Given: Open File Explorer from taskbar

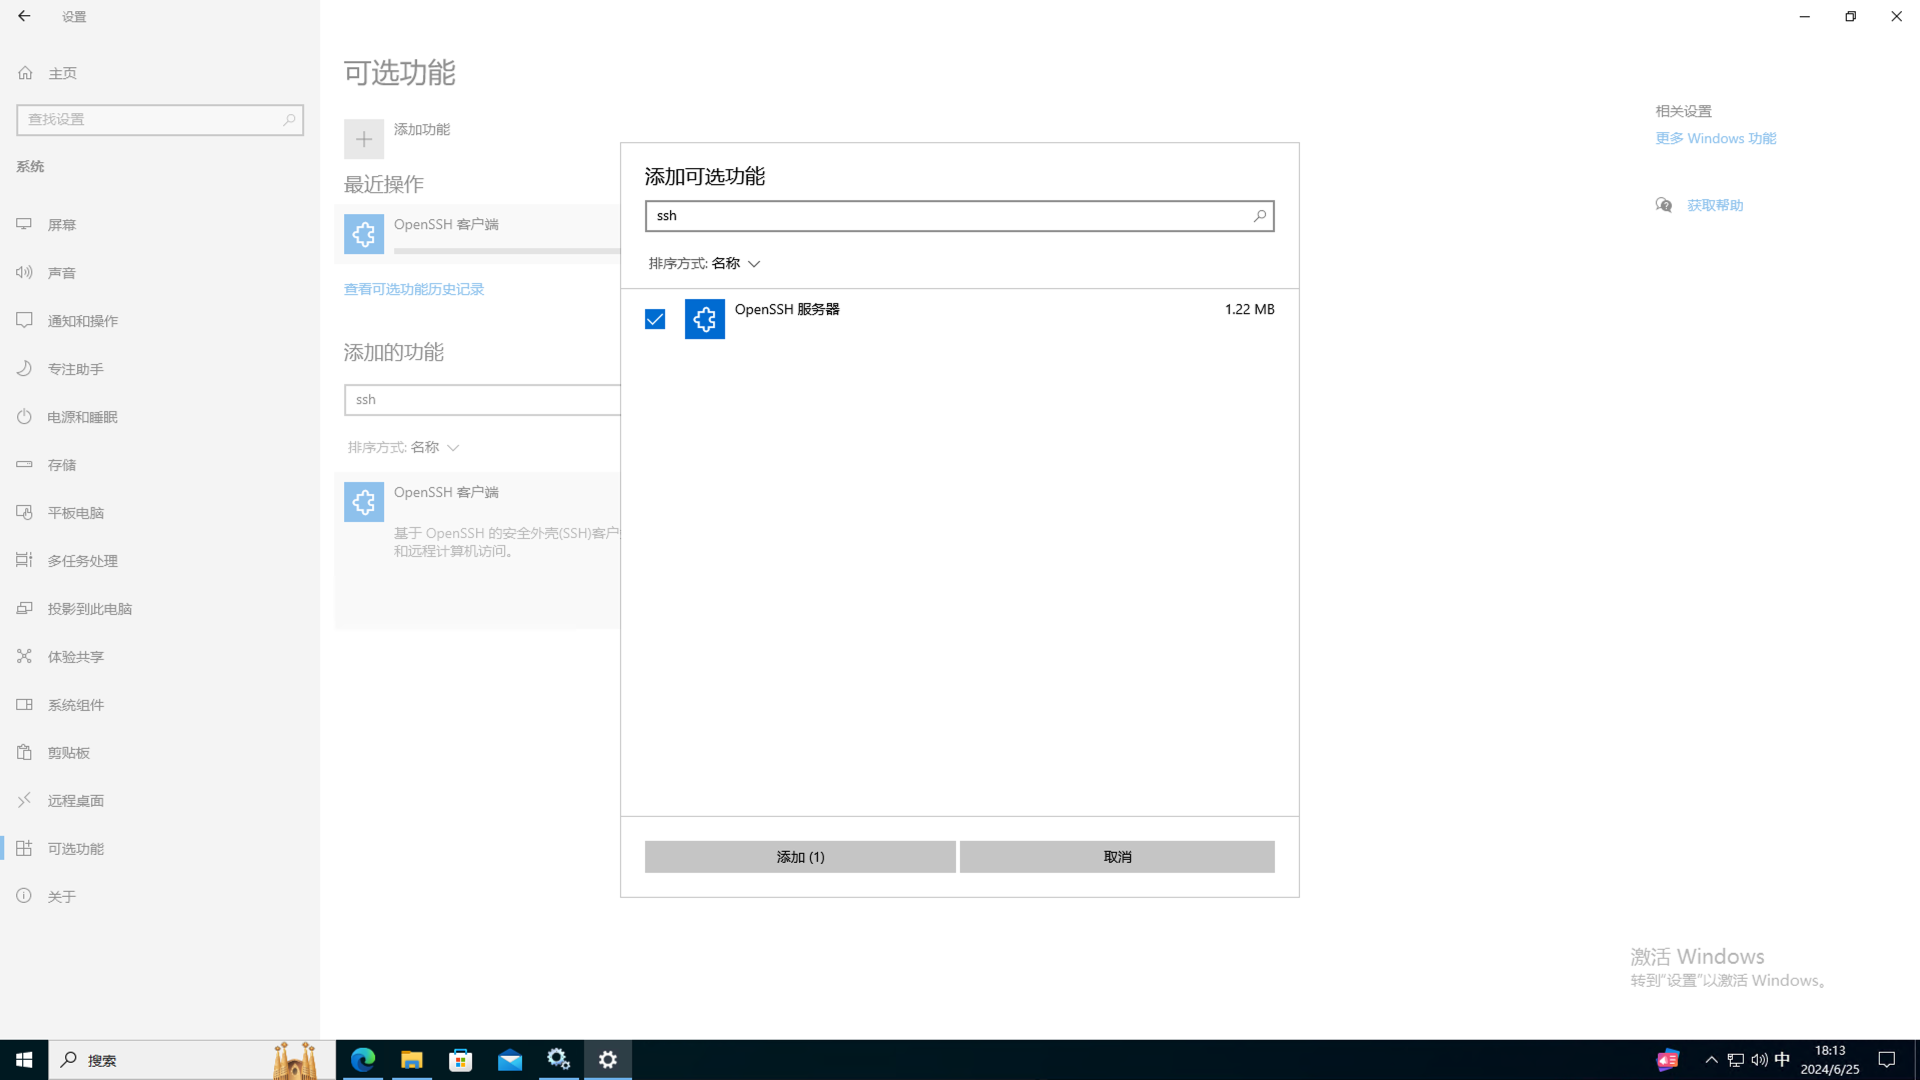Looking at the screenshot, I should (x=412, y=1060).
